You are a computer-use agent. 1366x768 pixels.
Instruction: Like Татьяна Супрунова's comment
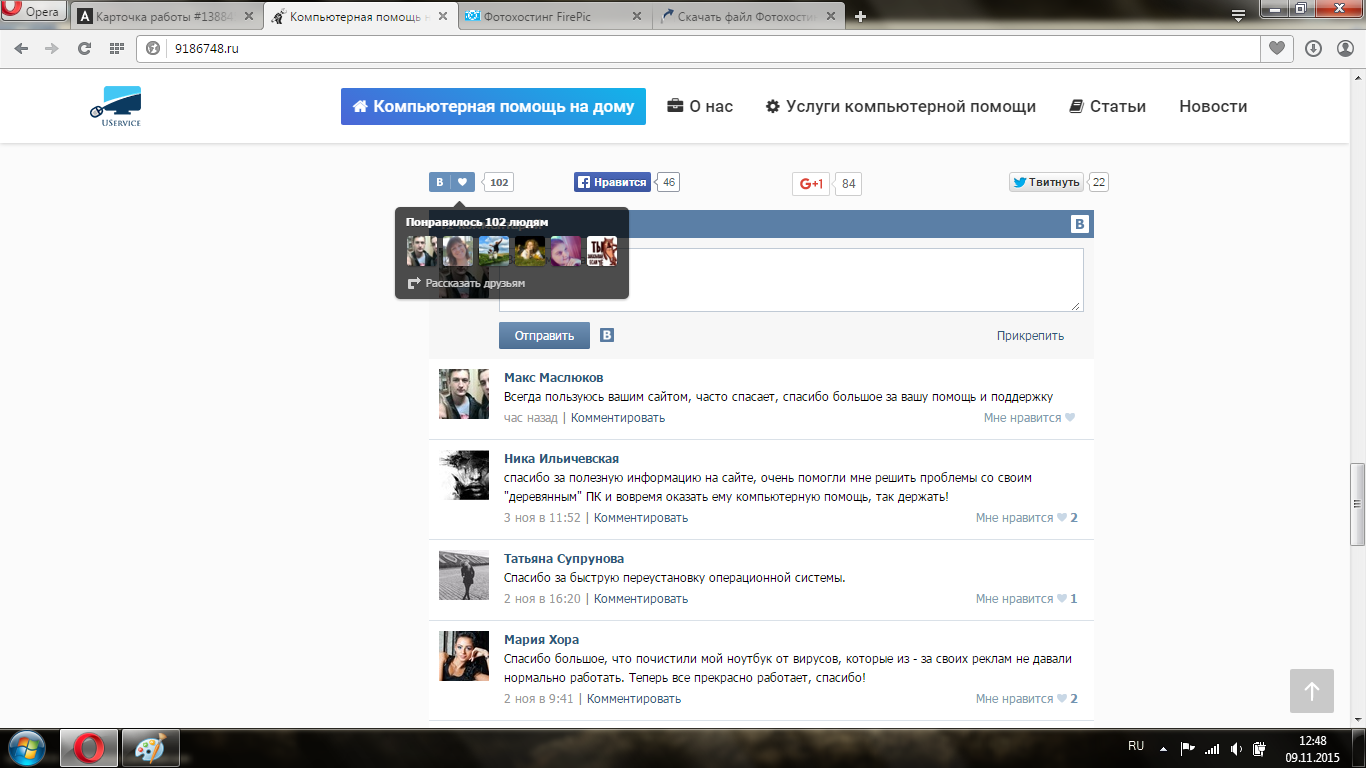1027,599
